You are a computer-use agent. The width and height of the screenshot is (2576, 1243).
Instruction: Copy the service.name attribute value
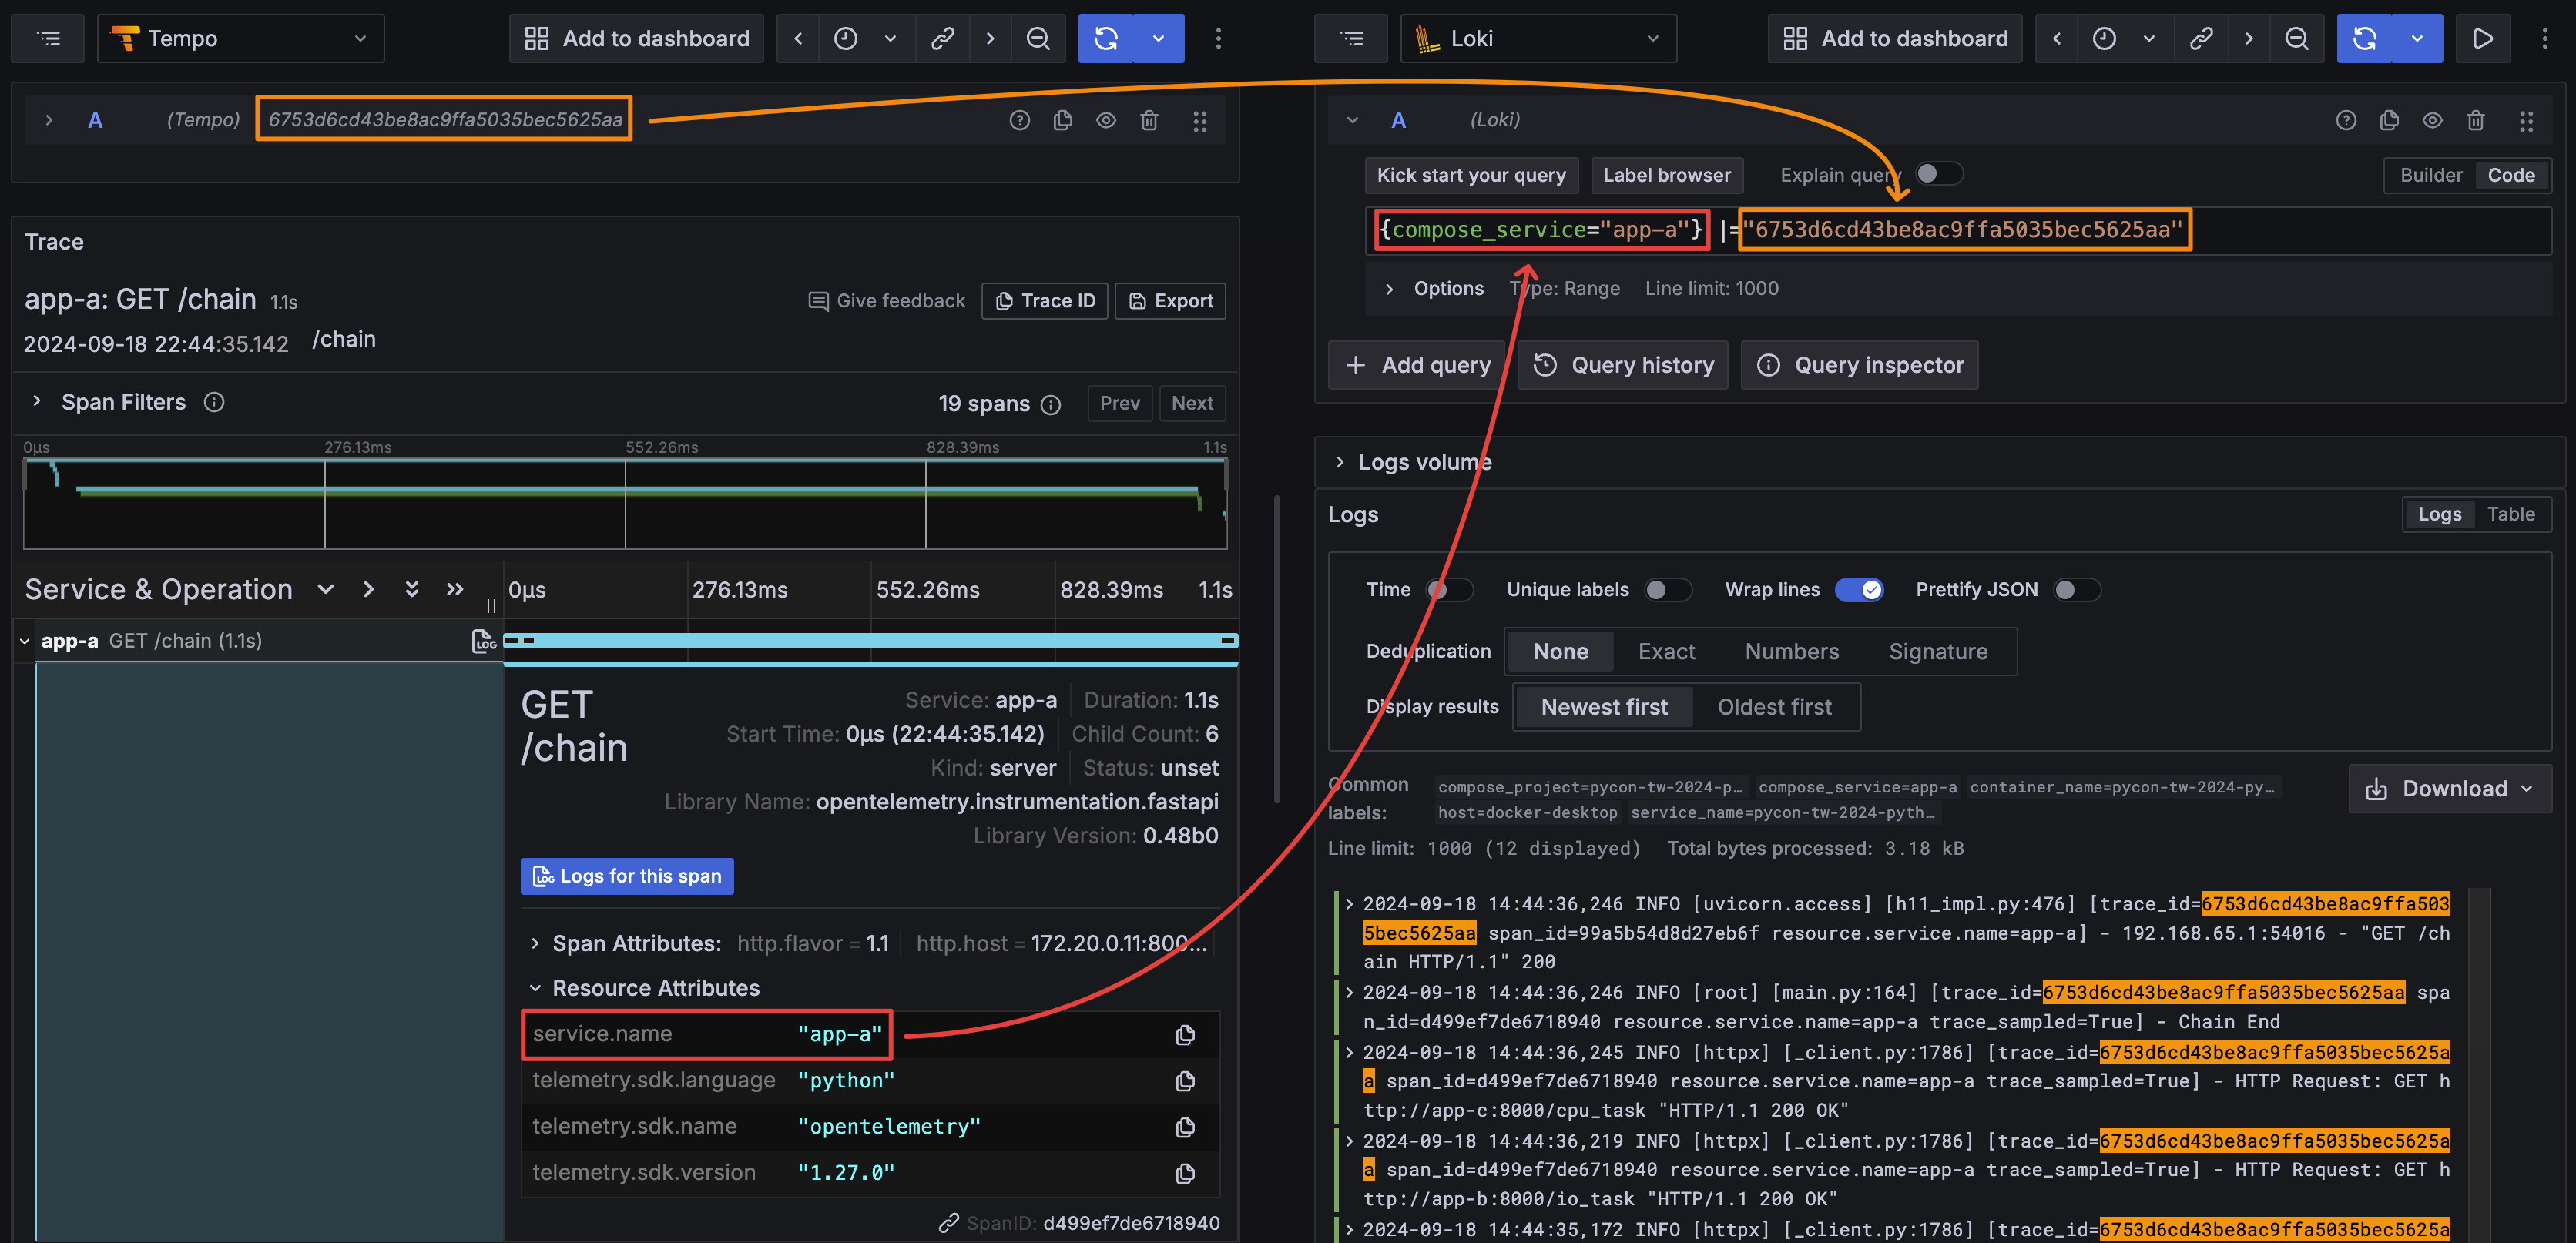point(1185,1035)
